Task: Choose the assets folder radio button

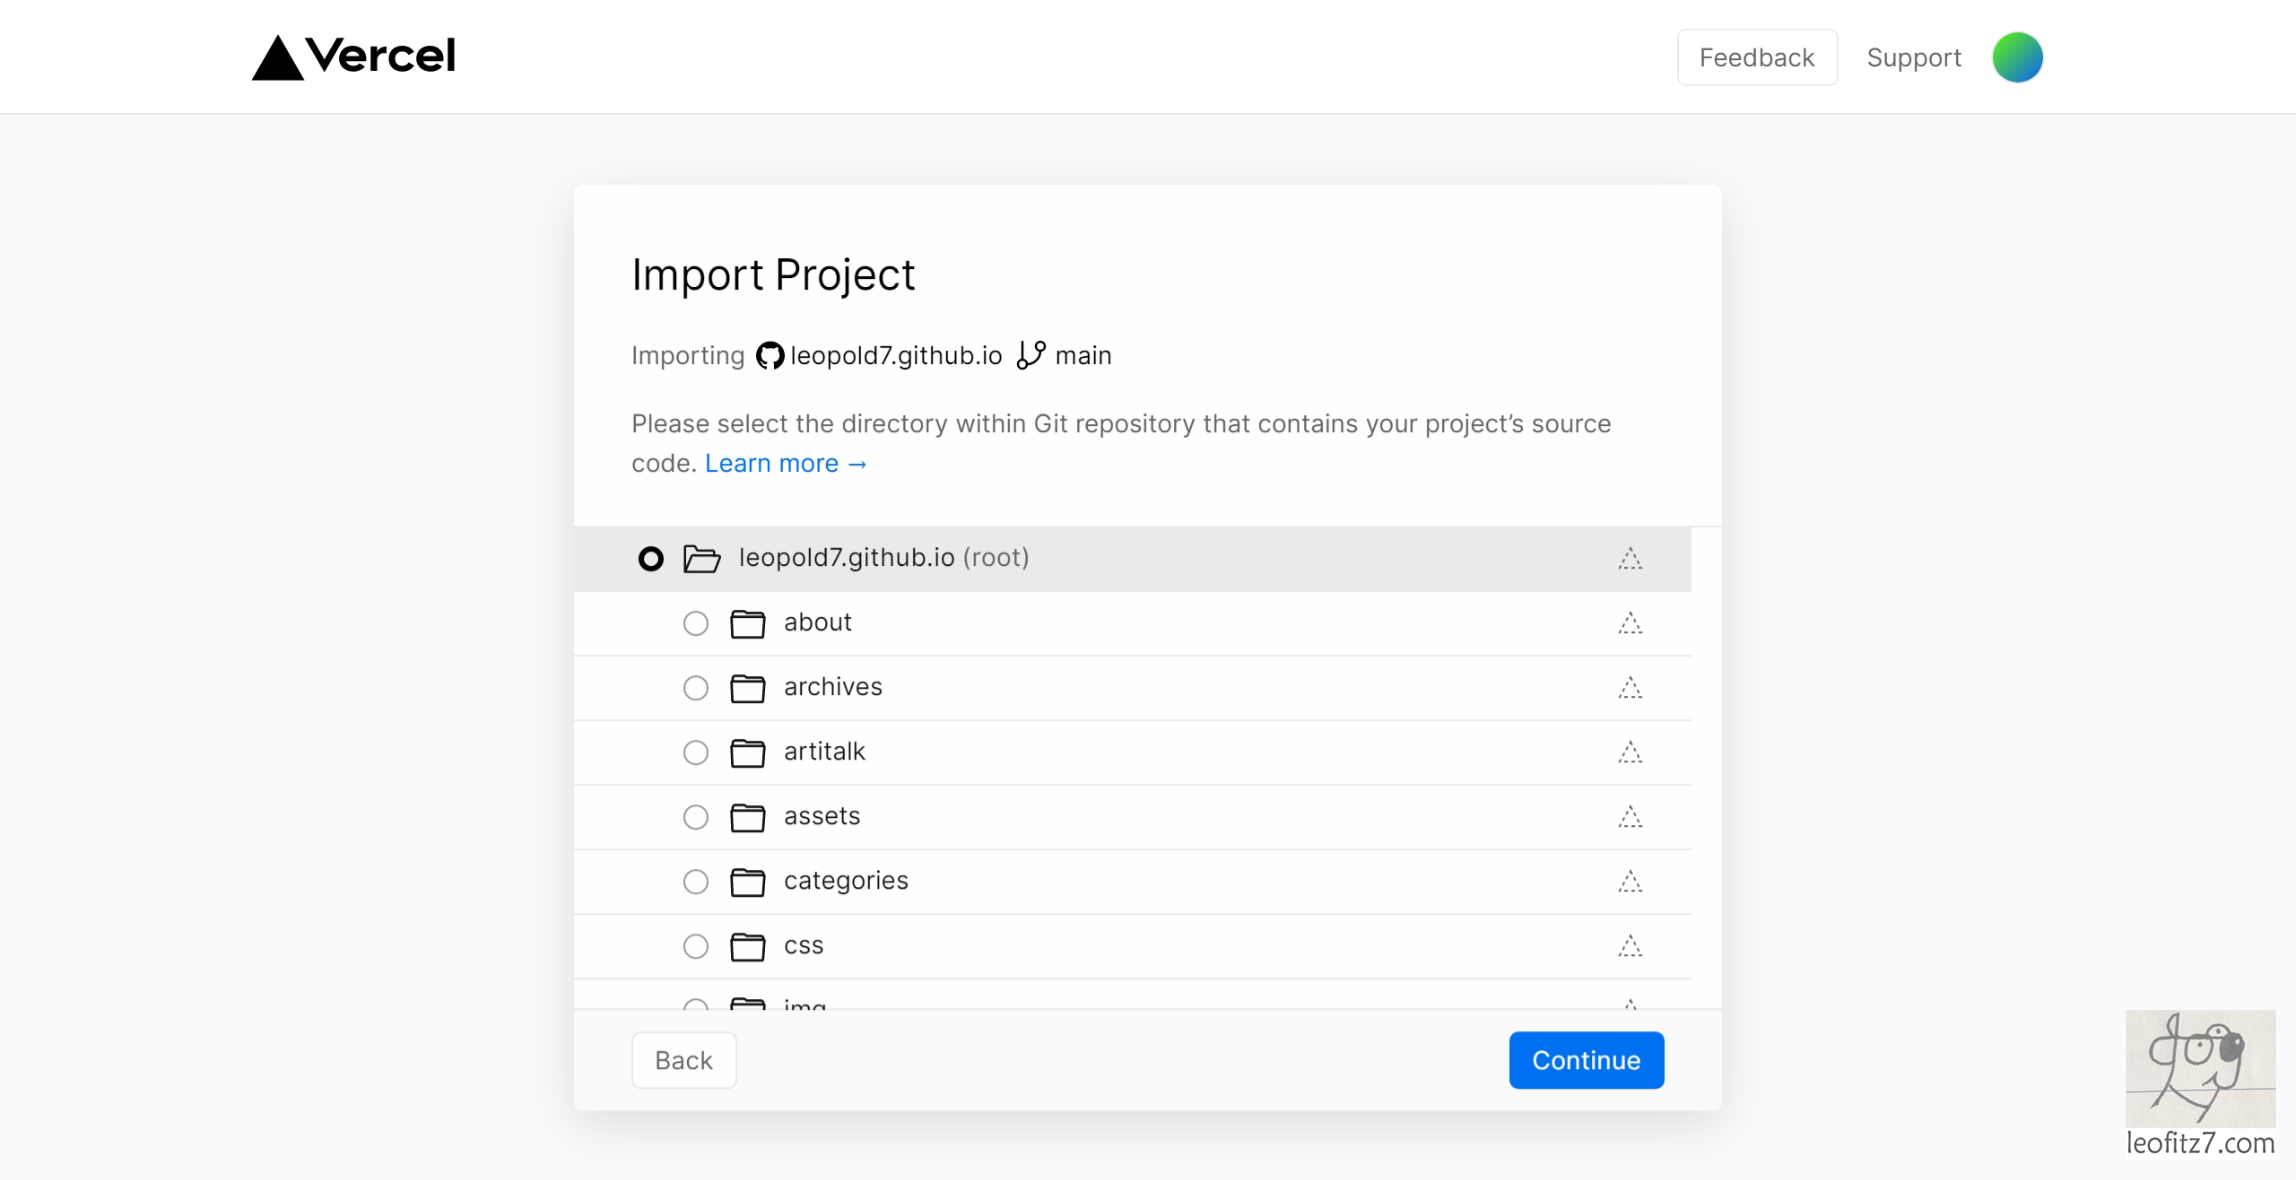Action: click(x=695, y=817)
